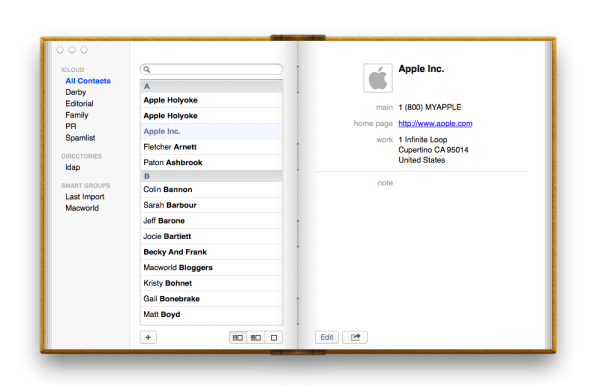
Task: Open the ldap directory
Action: pyautogui.click(x=73, y=167)
